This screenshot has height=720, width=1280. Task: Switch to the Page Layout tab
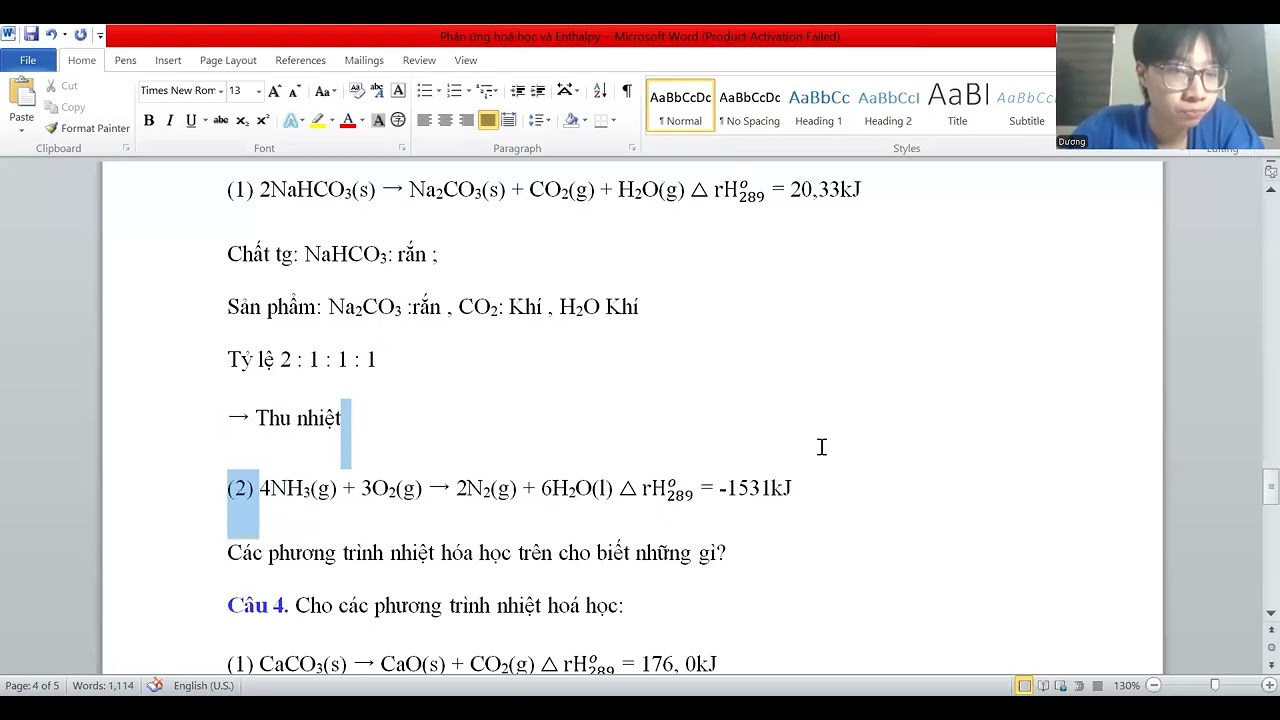point(228,60)
